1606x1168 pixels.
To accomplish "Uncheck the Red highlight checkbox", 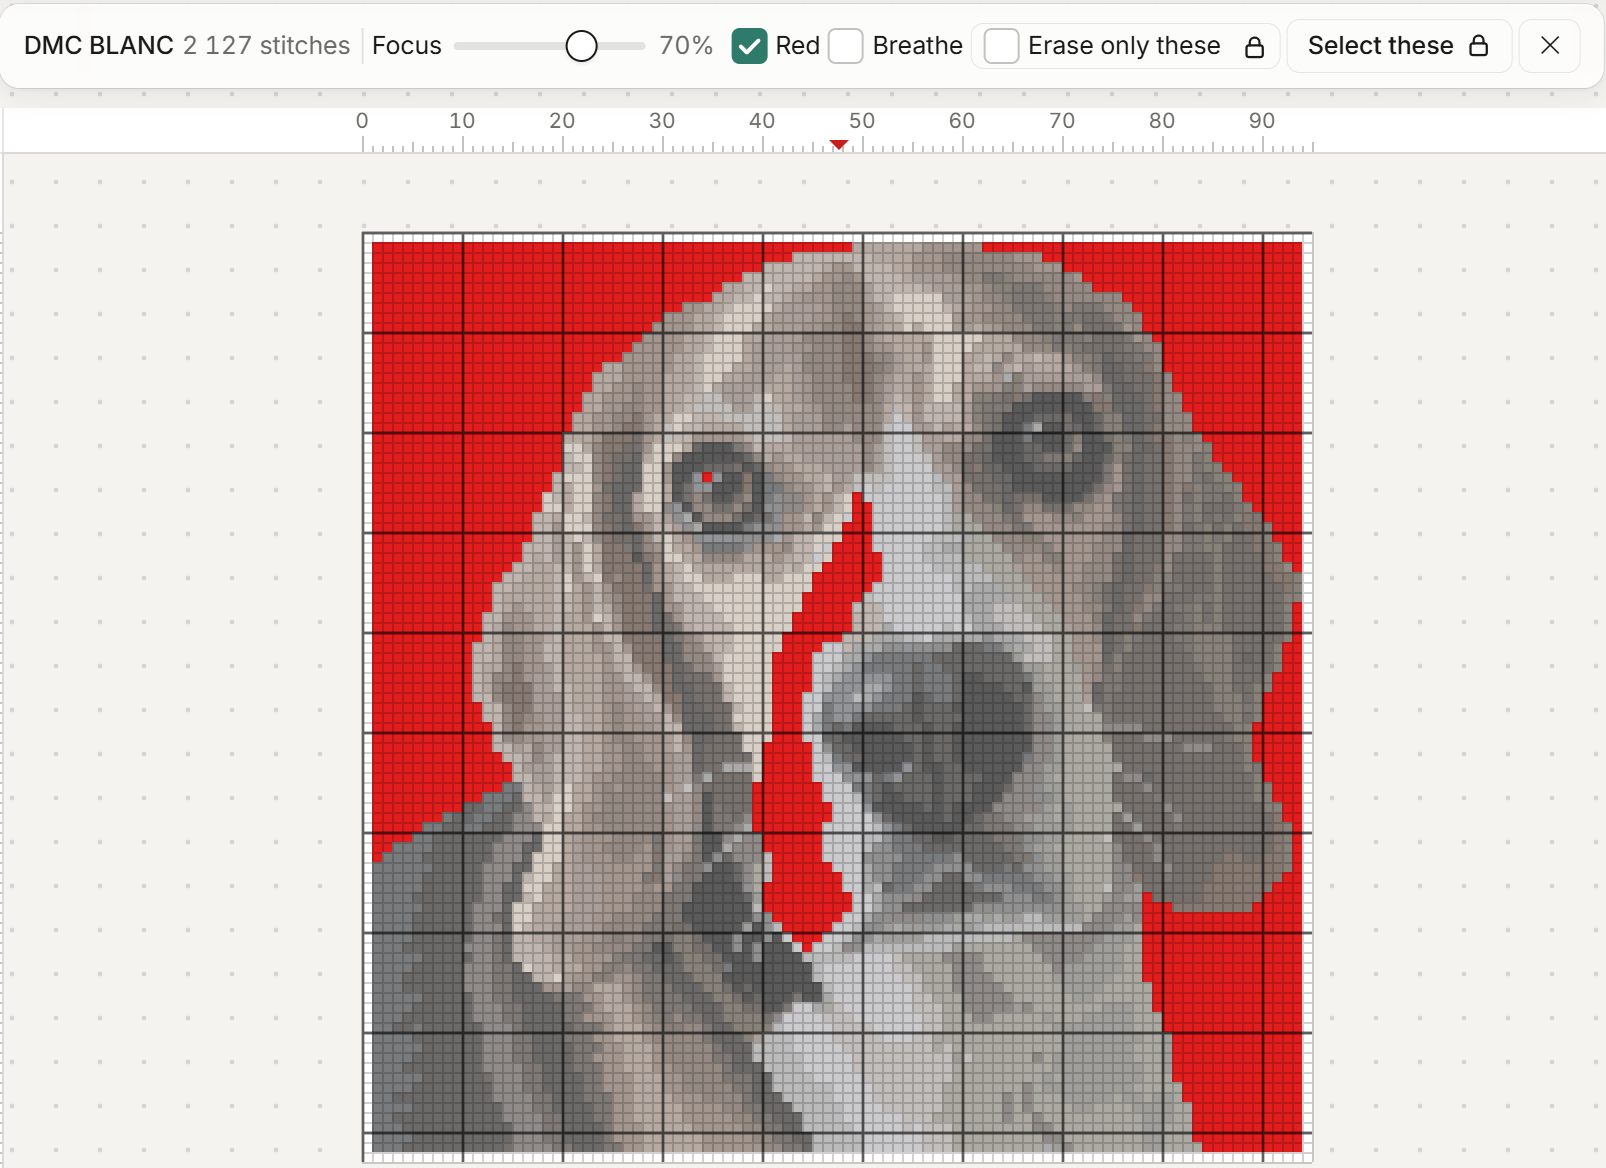I will coord(749,46).
